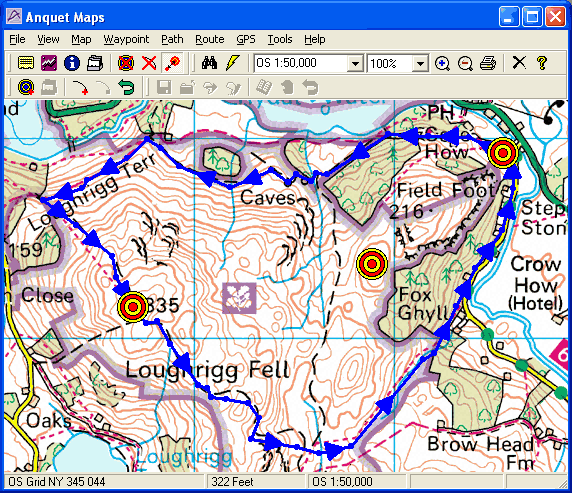Viewport: 572px width, 493px height.
Task: Click the yellow notes list icon
Action: (26, 63)
